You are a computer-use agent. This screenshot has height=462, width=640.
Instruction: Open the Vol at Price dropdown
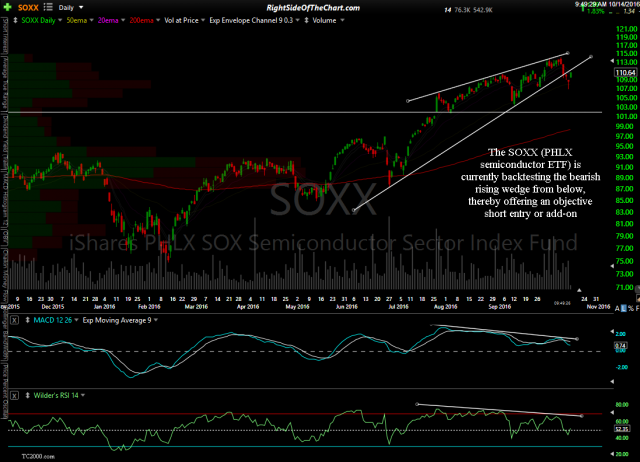click(x=203, y=20)
